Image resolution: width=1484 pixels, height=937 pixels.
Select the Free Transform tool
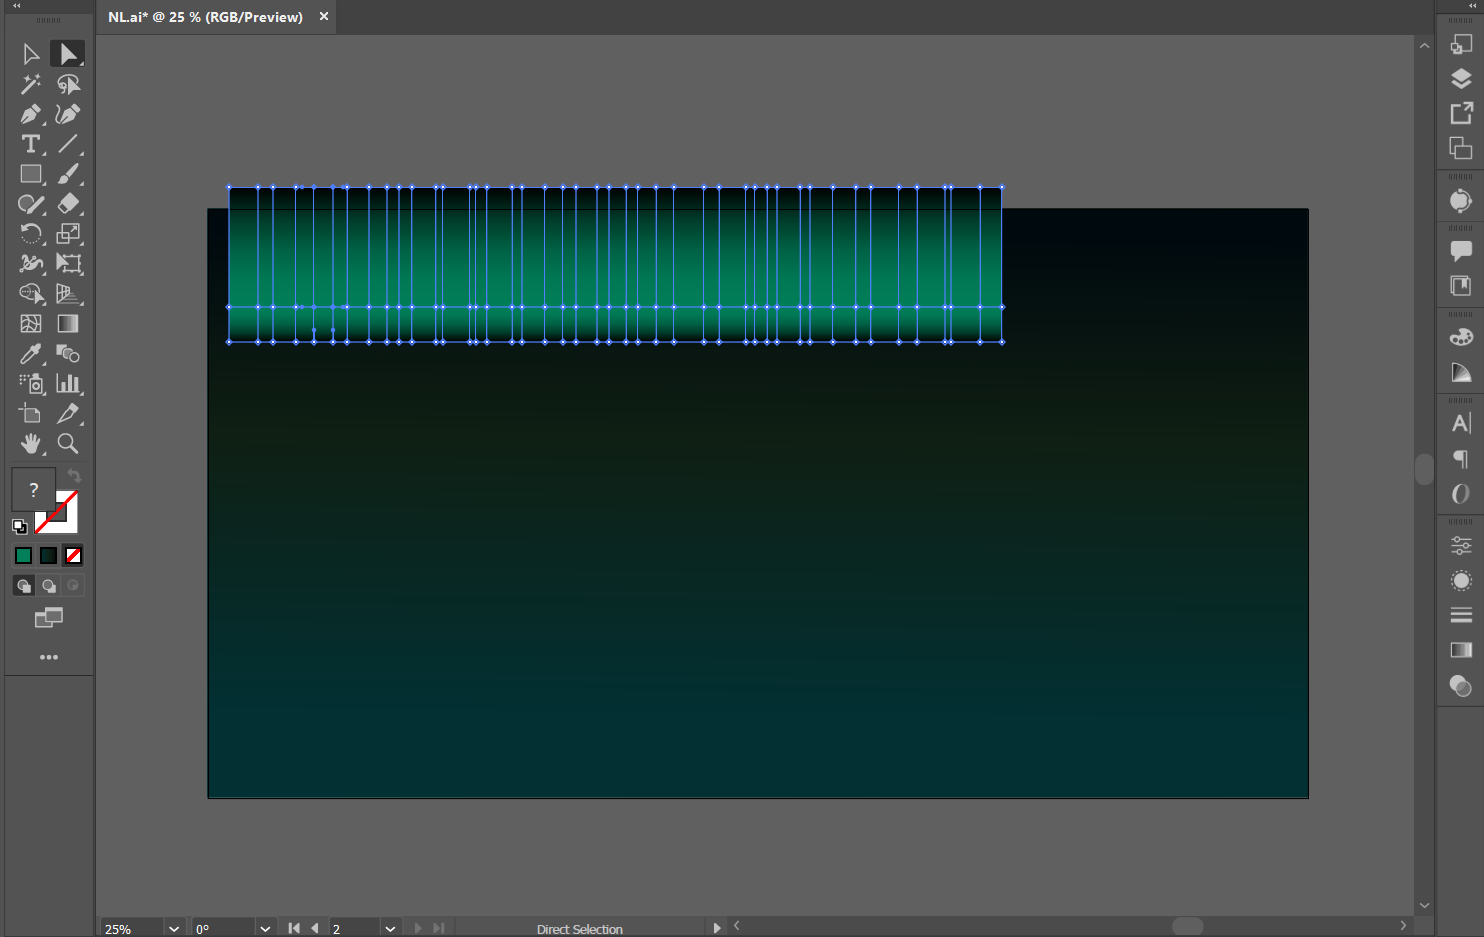click(x=68, y=264)
